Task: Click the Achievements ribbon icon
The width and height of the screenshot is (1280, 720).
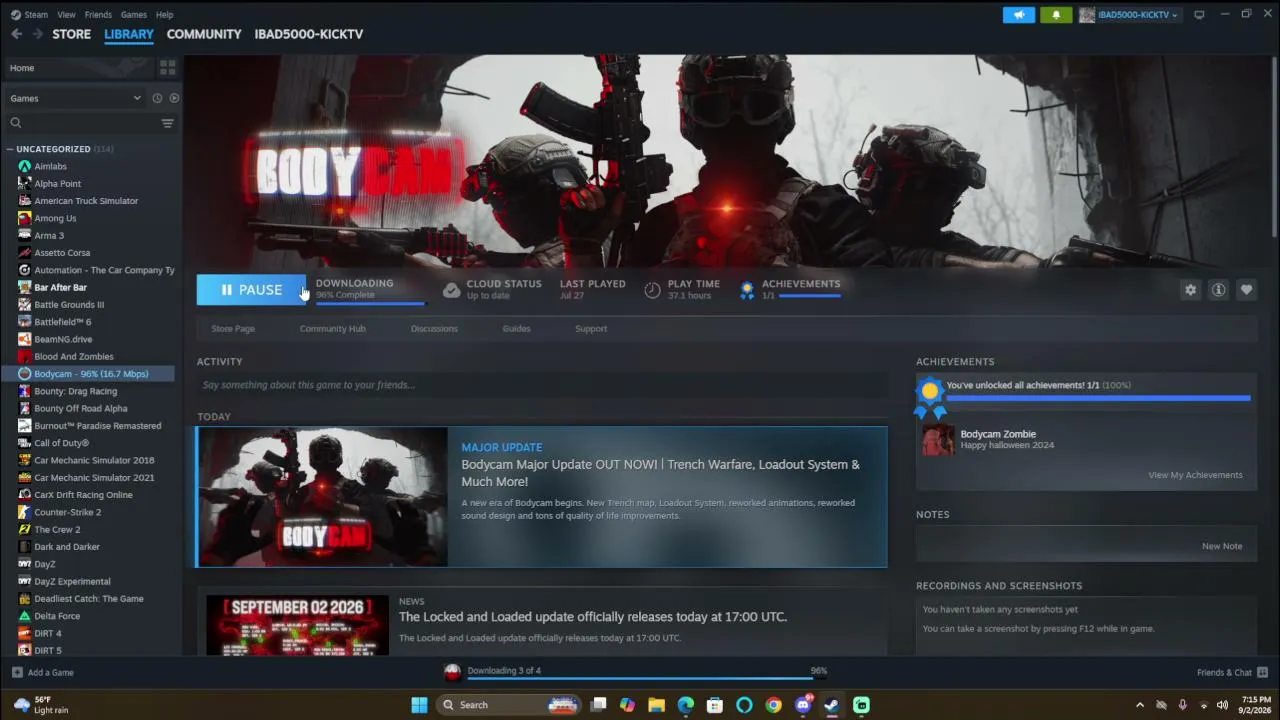Action: pyautogui.click(x=747, y=290)
